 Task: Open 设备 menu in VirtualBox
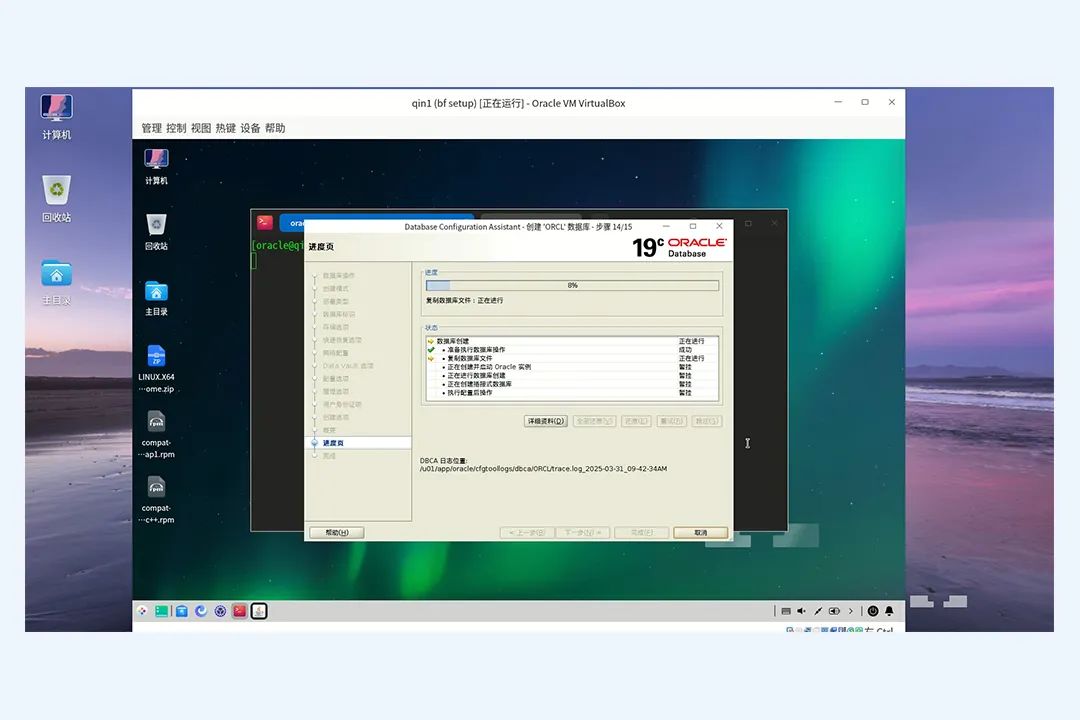coord(251,128)
